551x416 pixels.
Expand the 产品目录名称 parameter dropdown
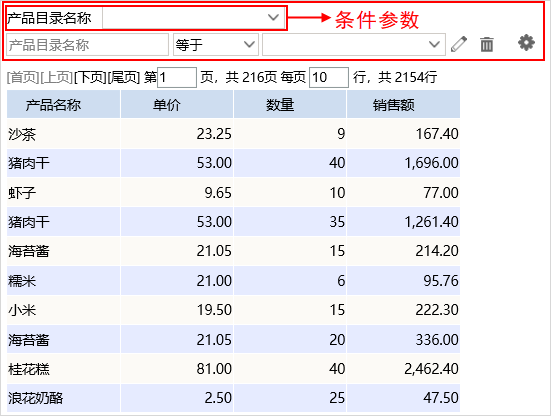click(193, 18)
